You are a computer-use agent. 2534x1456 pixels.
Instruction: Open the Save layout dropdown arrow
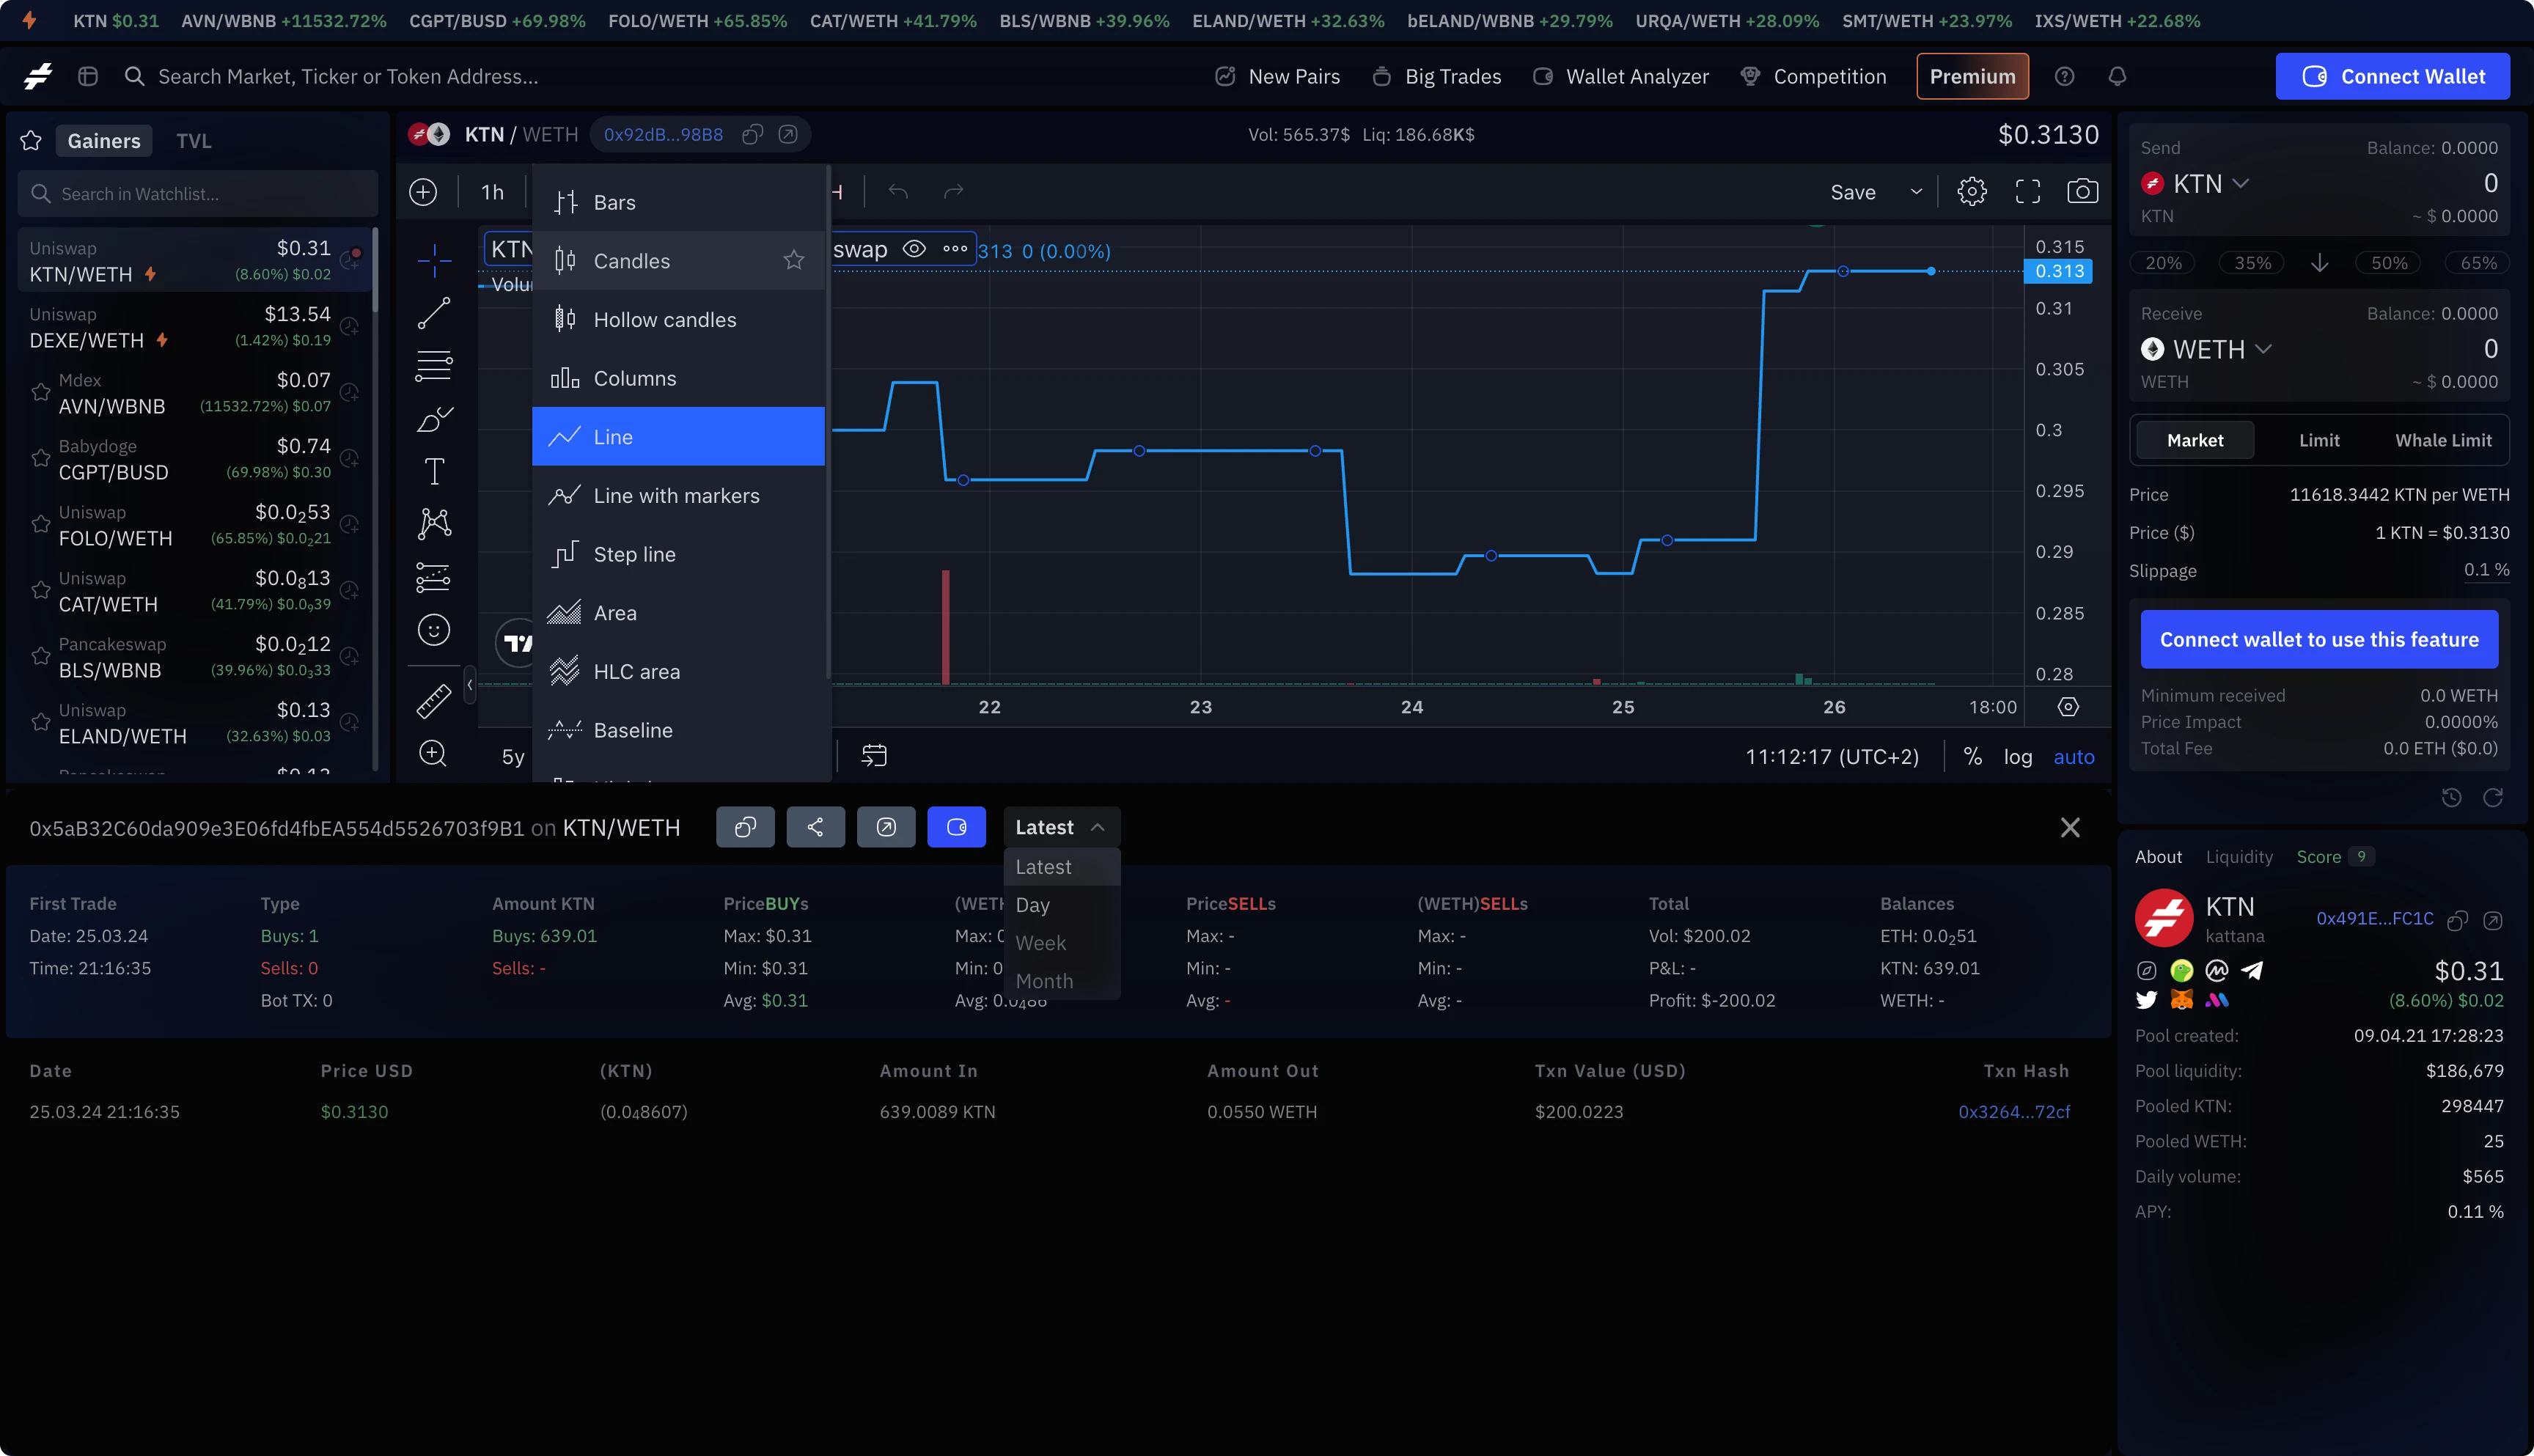click(x=1916, y=192)
